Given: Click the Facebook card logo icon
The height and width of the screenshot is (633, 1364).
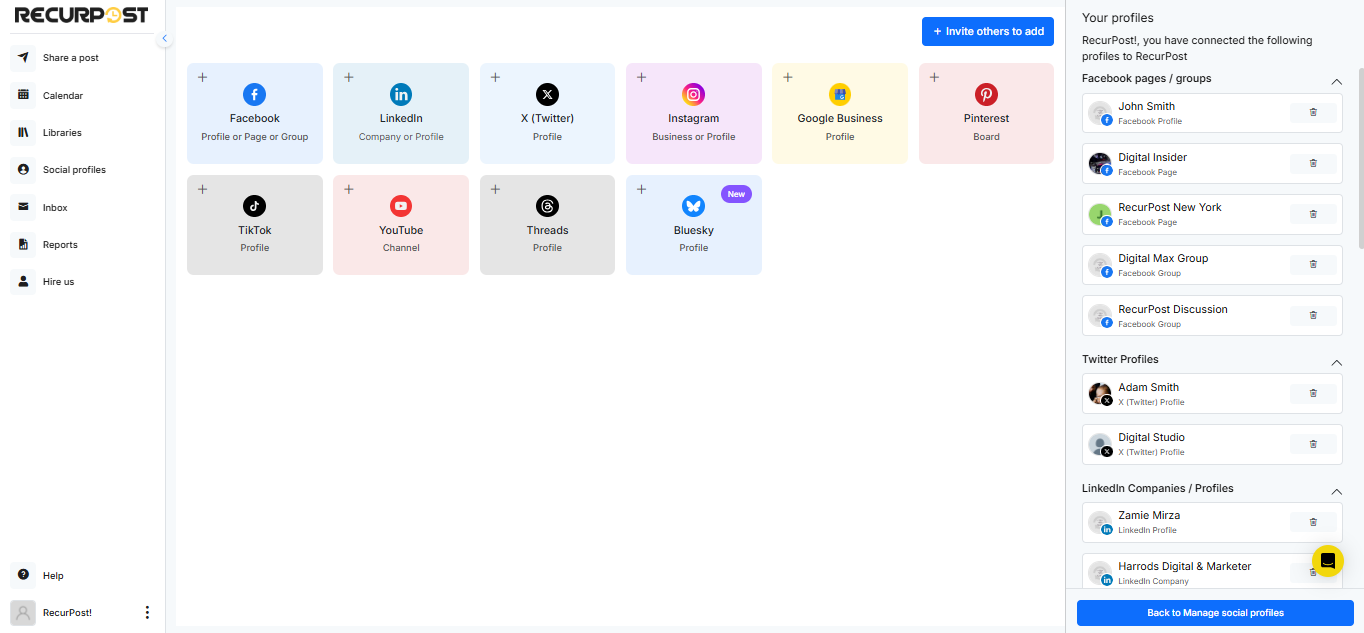Looking at the screenshot, I should click(x=254, y=95).
